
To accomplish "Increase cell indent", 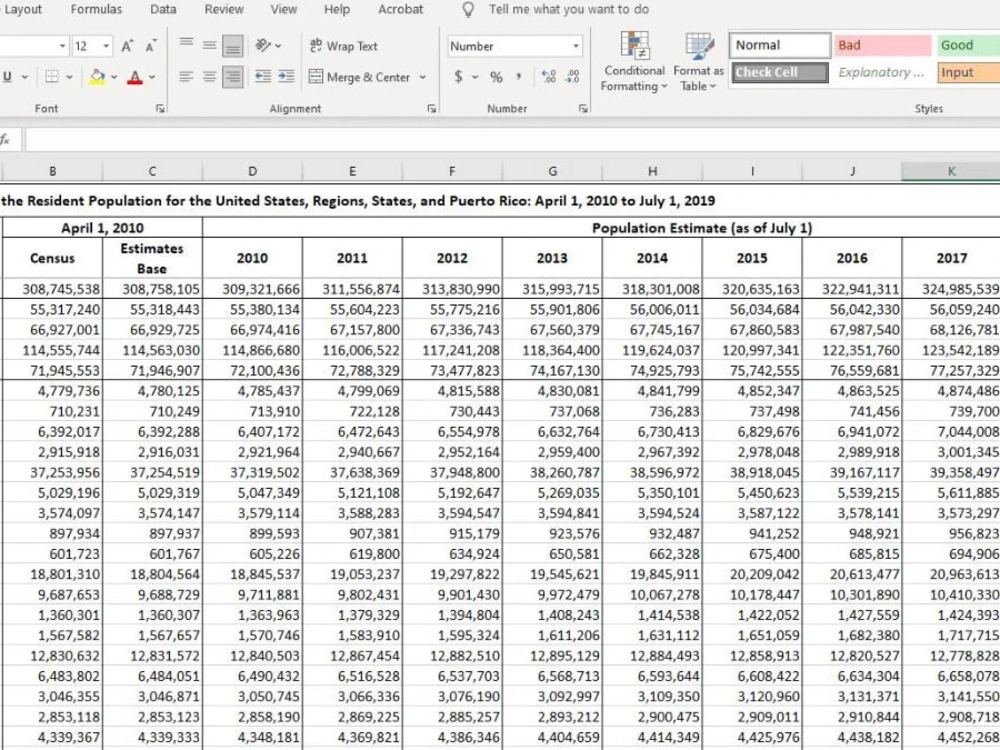I will coord(286,77).
